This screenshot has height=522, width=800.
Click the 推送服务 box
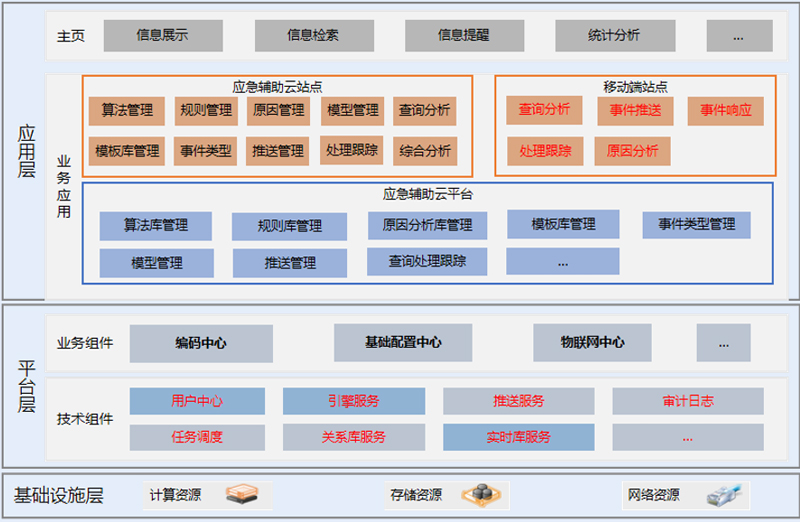(x=518, y=401)
